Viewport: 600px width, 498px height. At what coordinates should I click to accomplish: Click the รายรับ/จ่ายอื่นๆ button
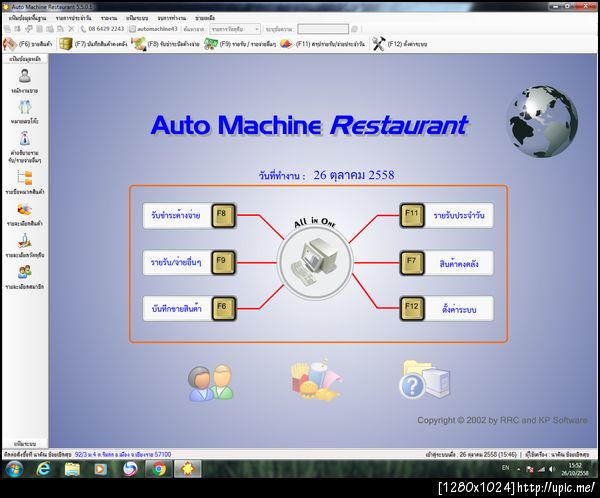[177, 263]
